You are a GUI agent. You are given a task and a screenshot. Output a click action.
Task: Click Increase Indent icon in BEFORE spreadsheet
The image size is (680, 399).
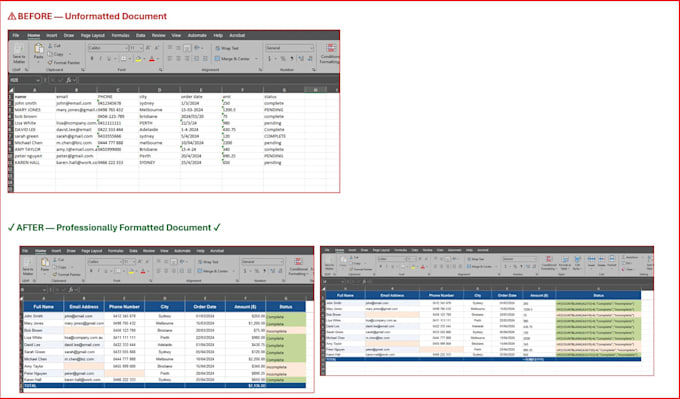tap(205, 58)
